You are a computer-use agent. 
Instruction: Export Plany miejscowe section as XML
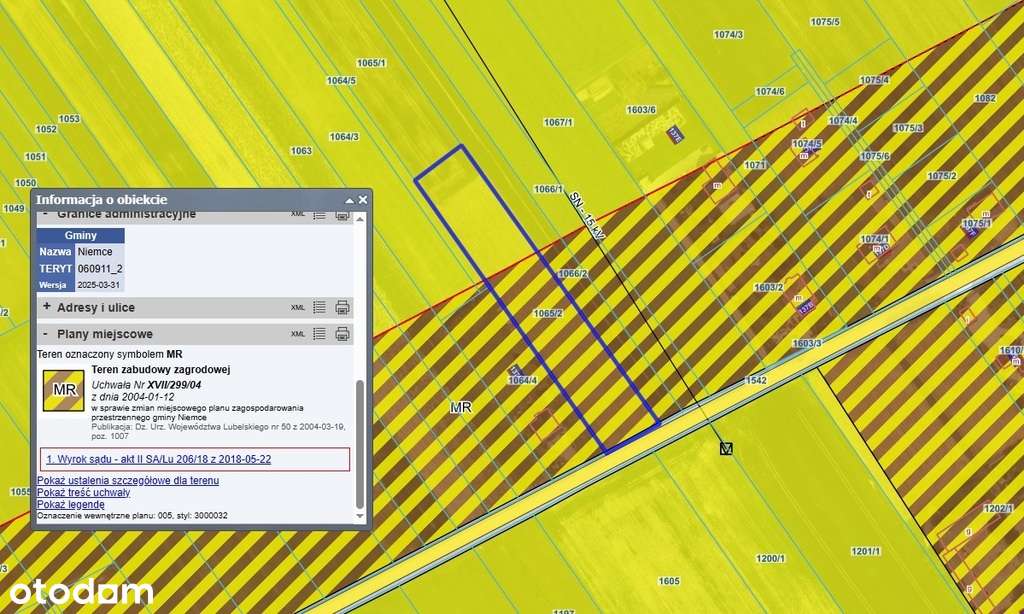298,334
